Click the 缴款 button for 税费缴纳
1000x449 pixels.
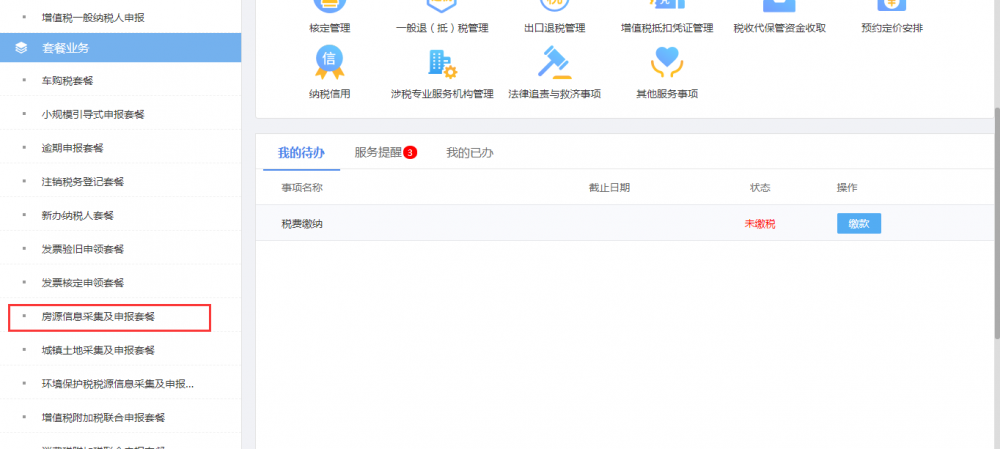(858, 223)
